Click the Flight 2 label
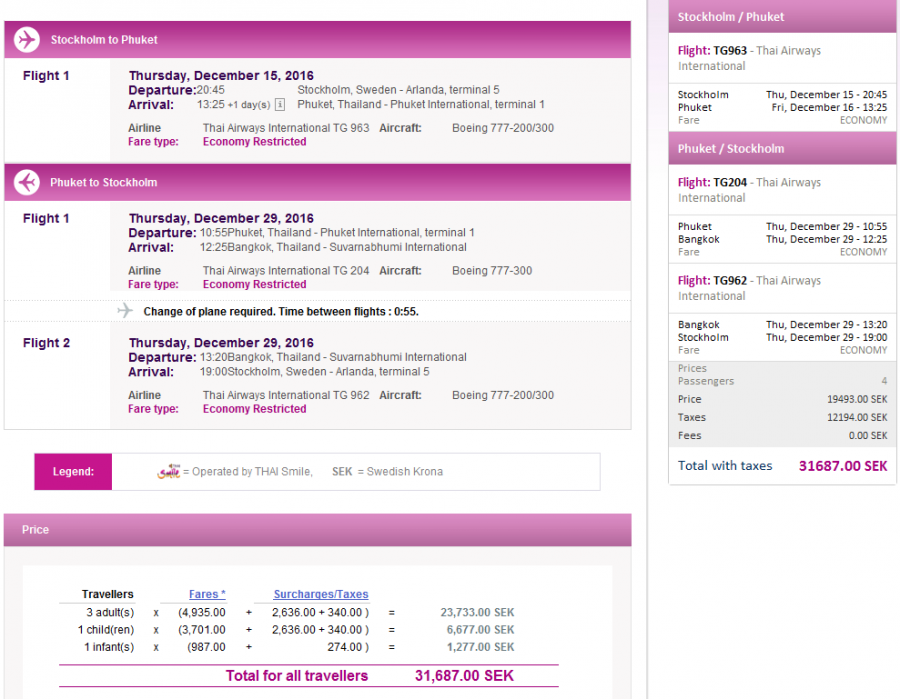The image size is (900, 699). coord(46,343)
